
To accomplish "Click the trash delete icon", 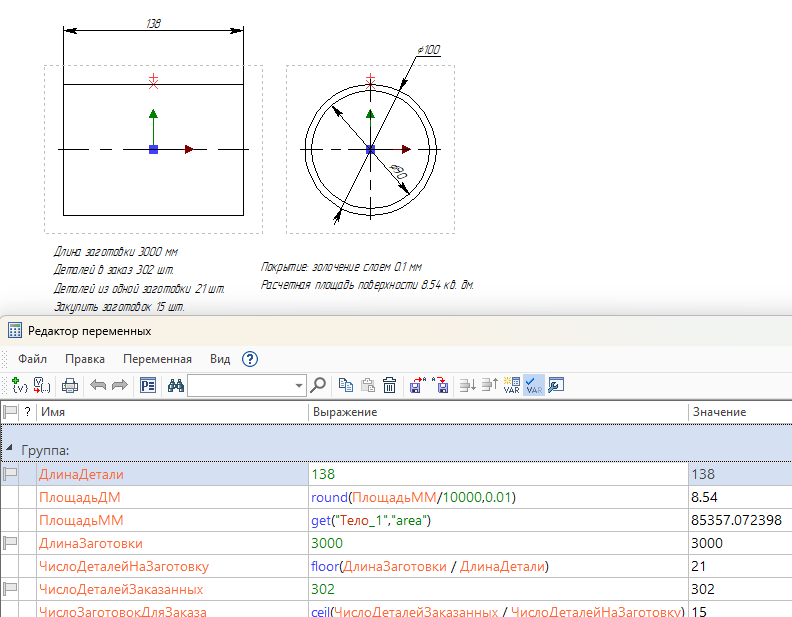I will (x=390, y=385).
